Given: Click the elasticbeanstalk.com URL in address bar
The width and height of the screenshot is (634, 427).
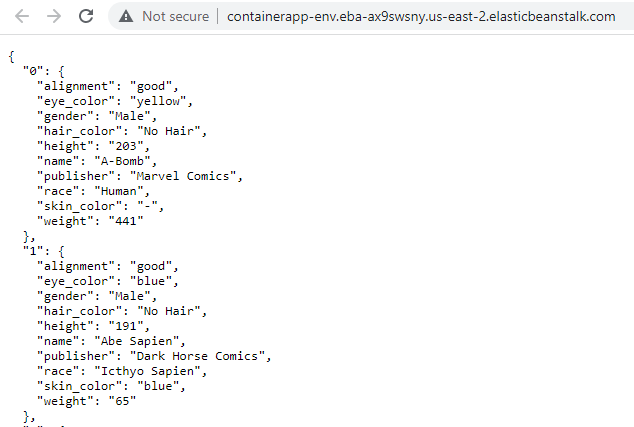Looking at the screenshot, I should tap(421, 17).
